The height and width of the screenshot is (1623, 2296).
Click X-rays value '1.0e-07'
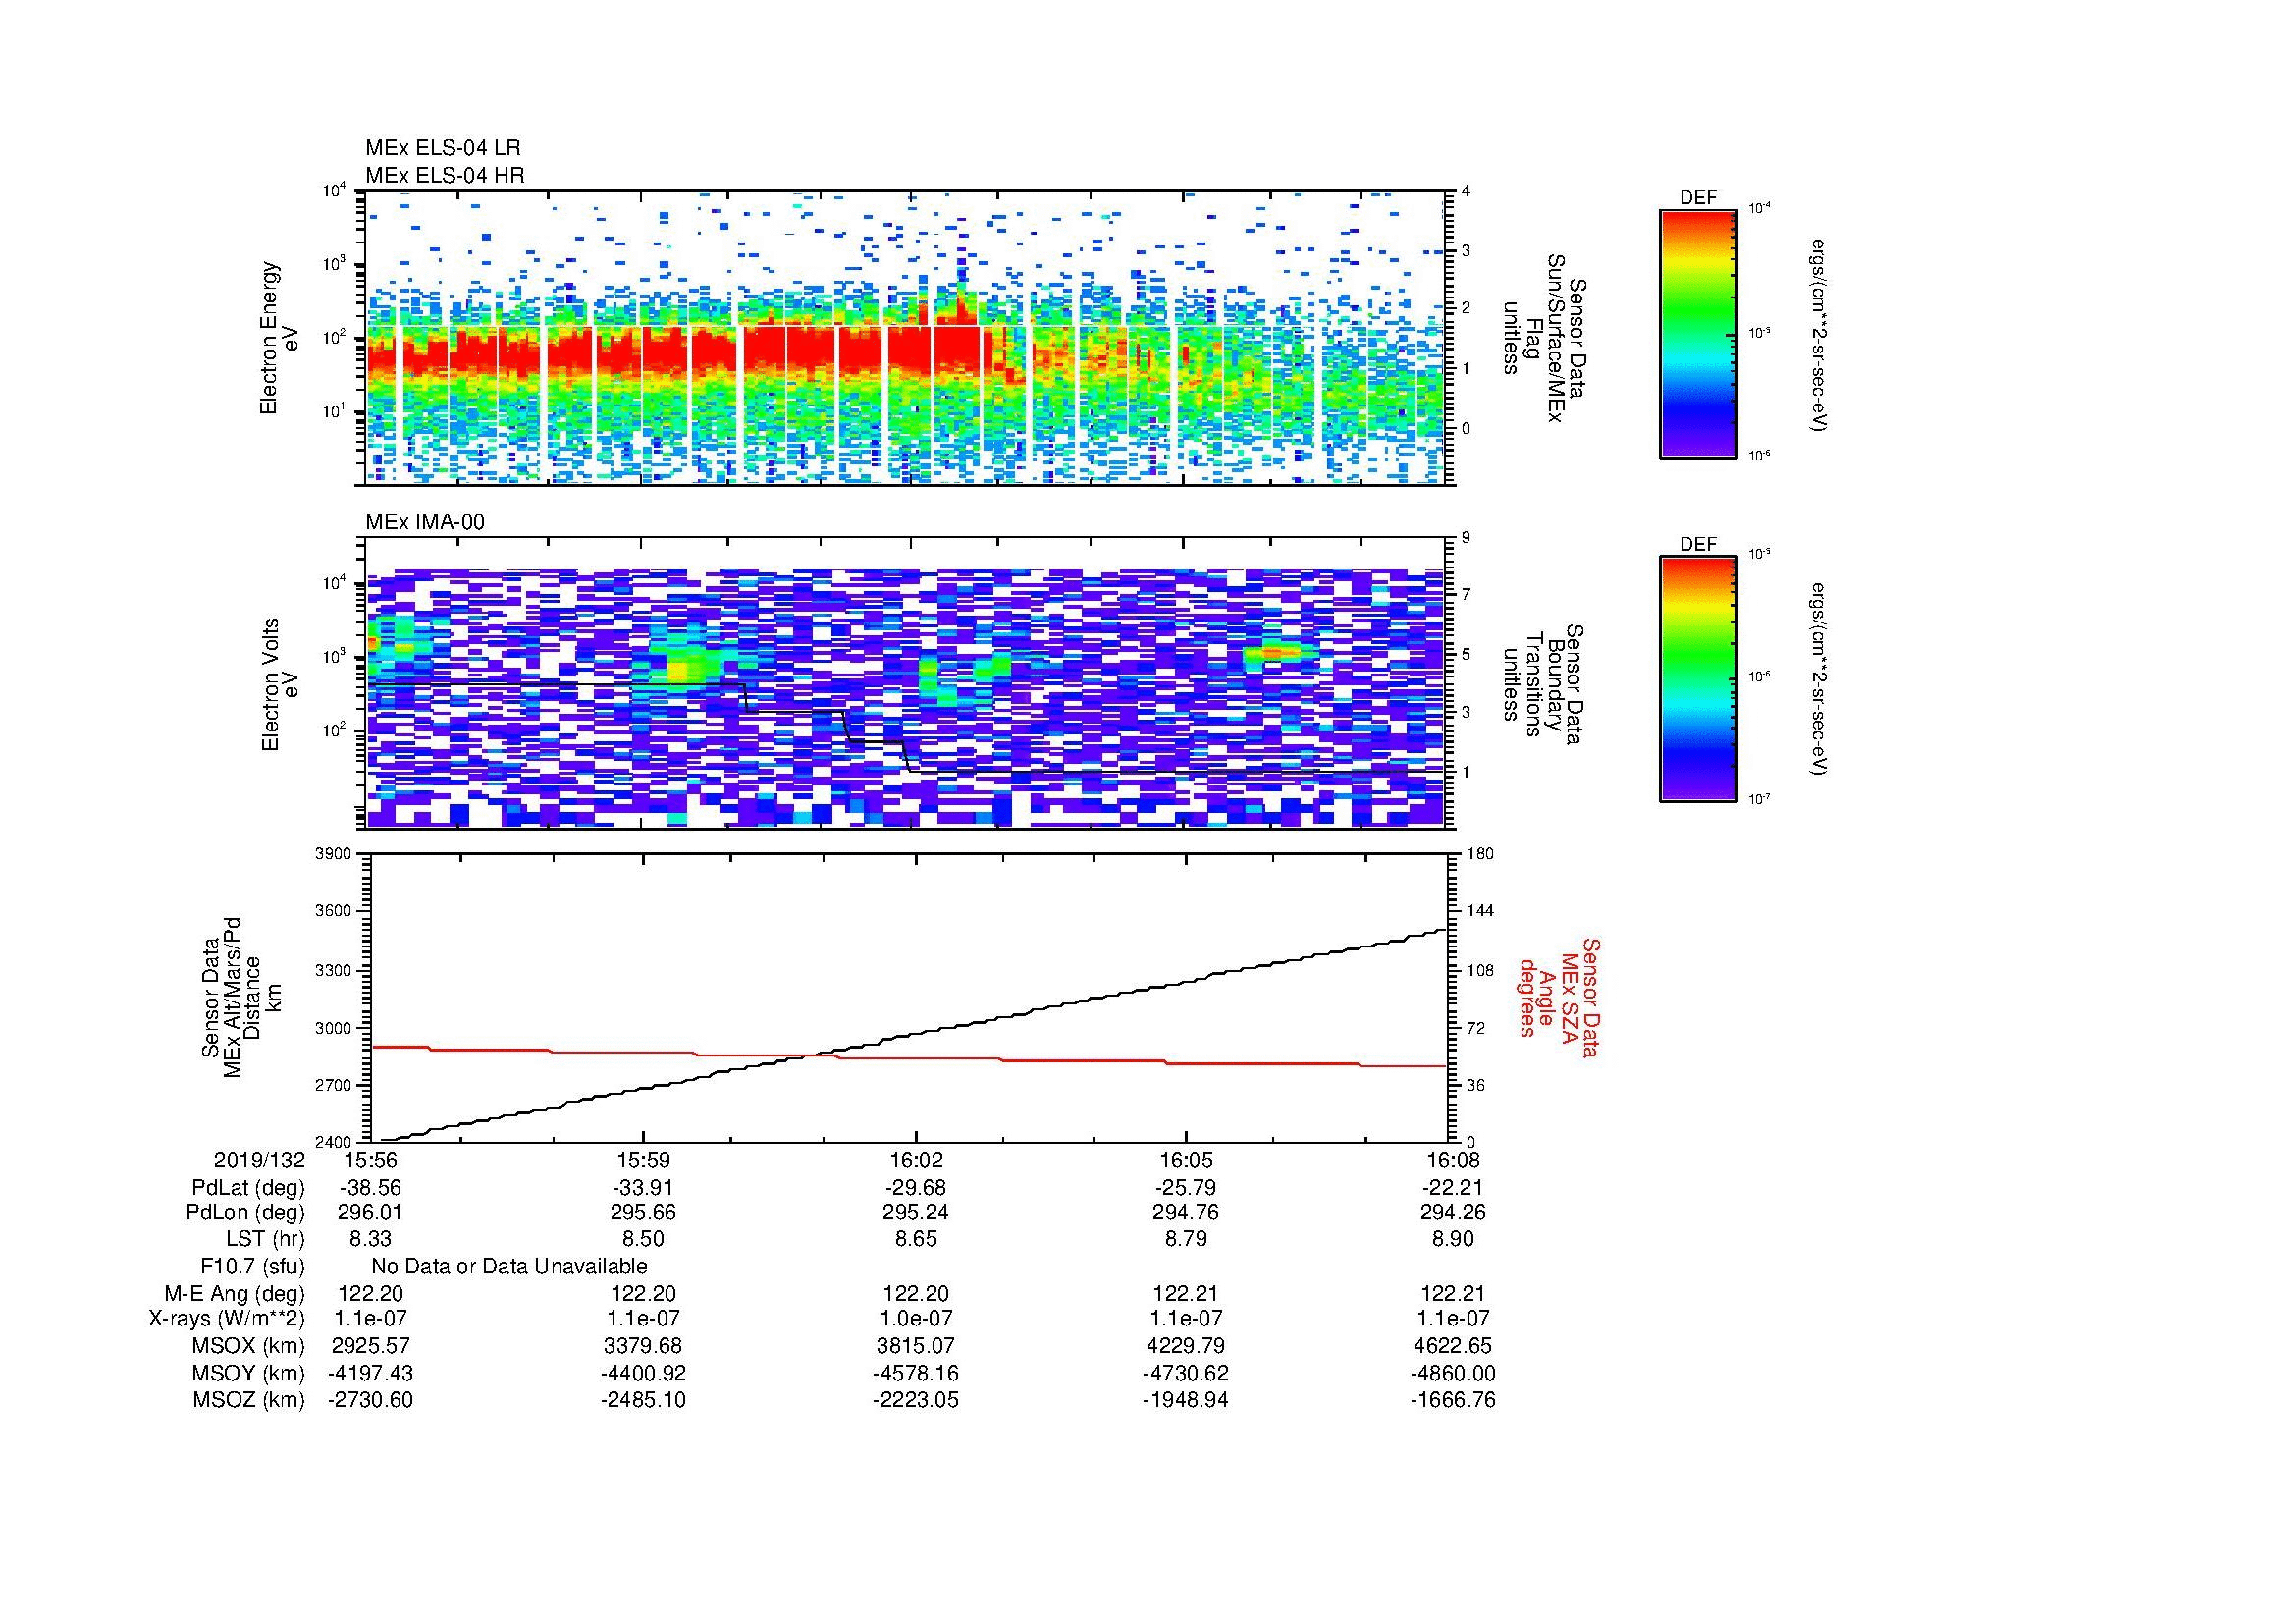916,1319
